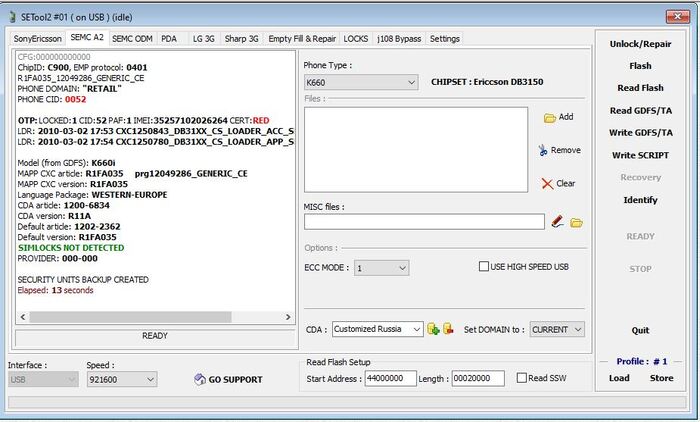Click the Unlock/Repair button
Viewport: 700px width, 422px height.
pos(640,44)
